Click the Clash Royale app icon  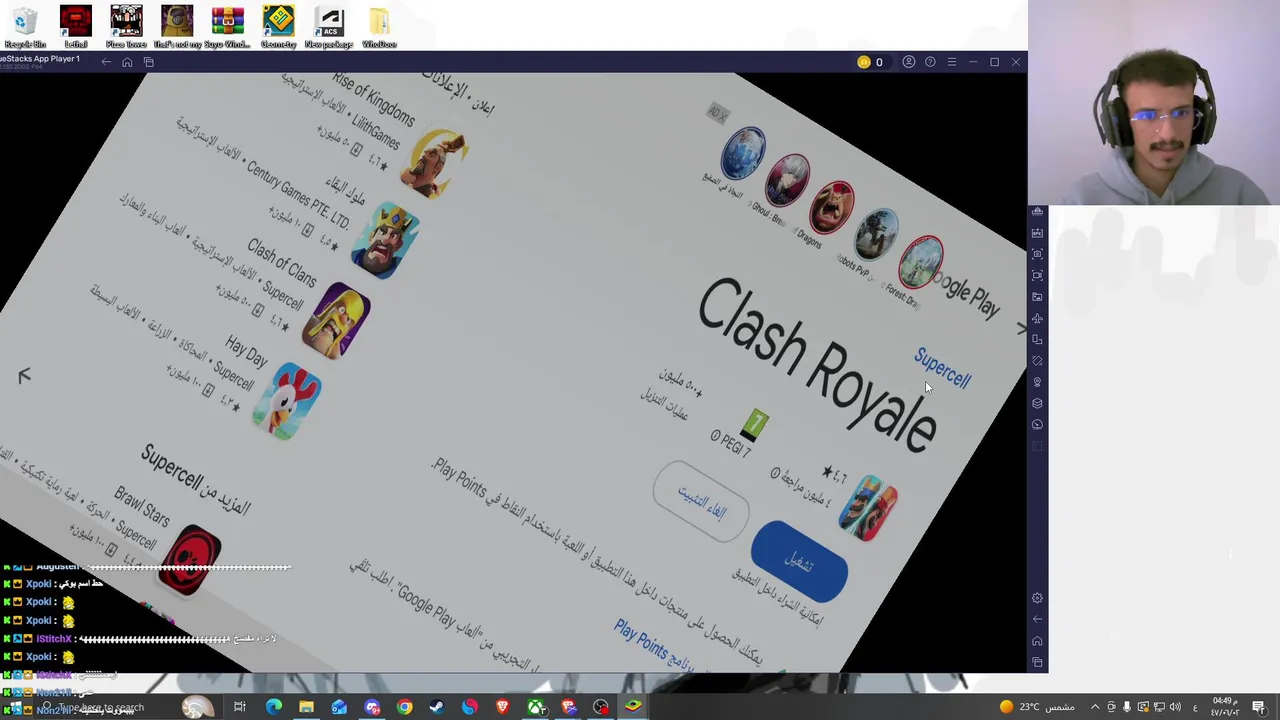pos(868,508)
